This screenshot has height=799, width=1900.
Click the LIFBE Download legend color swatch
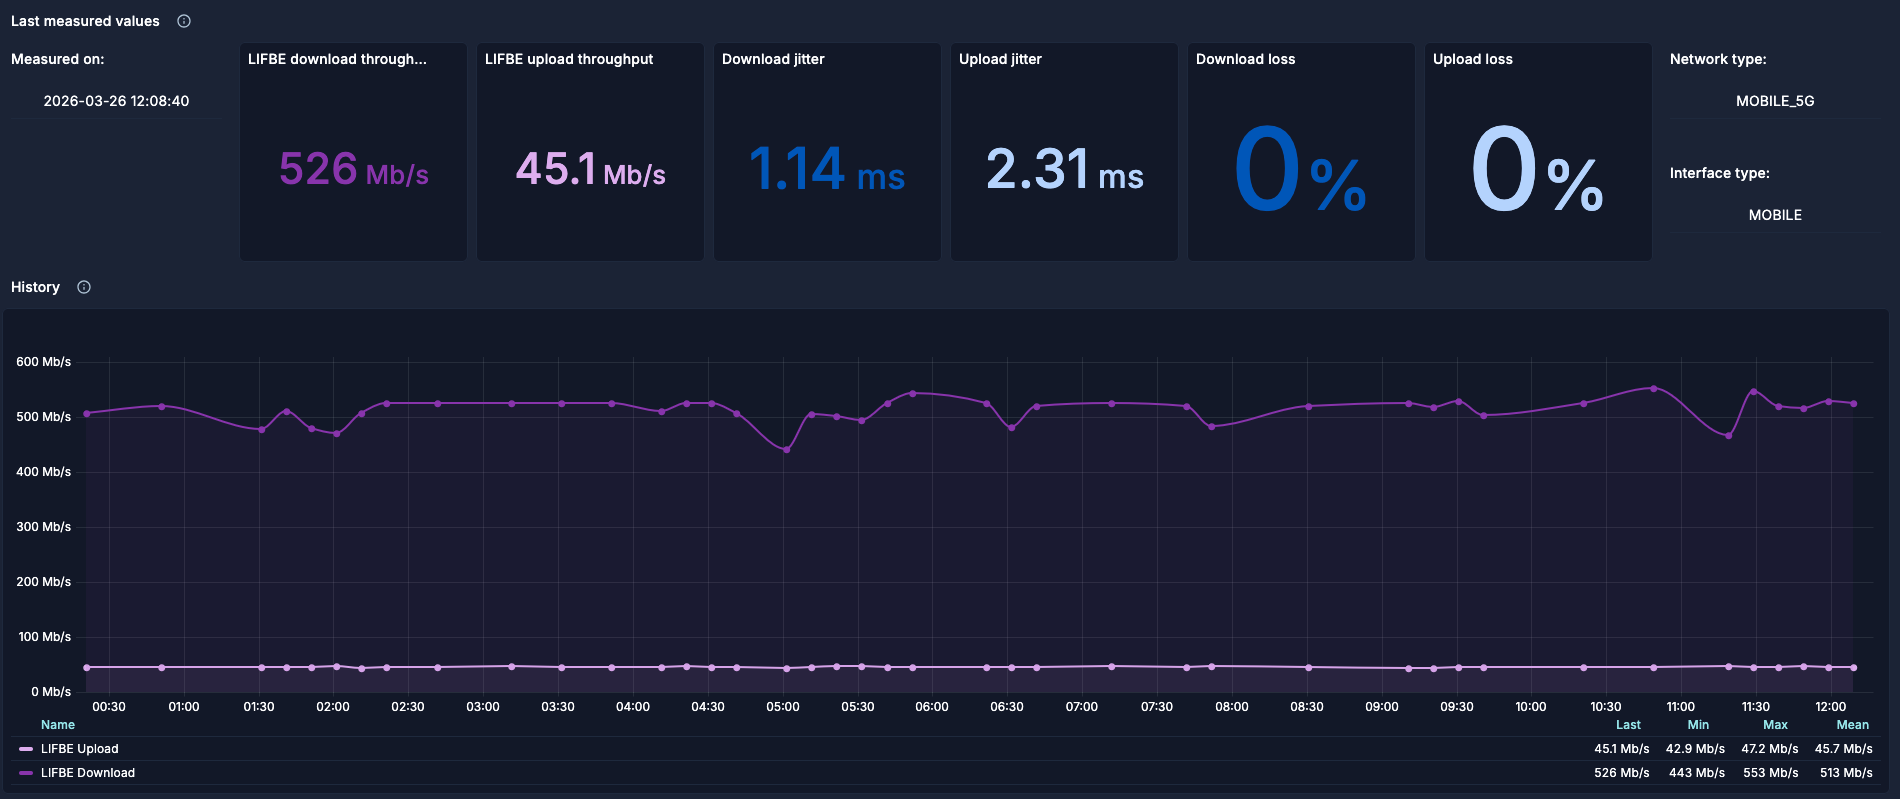26,773
